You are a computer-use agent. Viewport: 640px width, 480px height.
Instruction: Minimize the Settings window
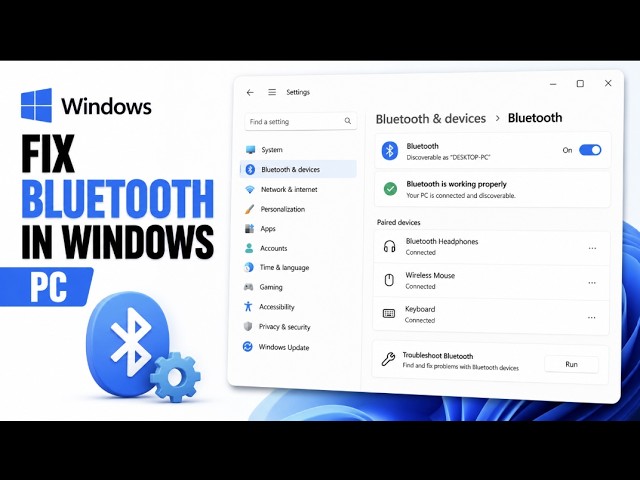(x=553, y=84)
